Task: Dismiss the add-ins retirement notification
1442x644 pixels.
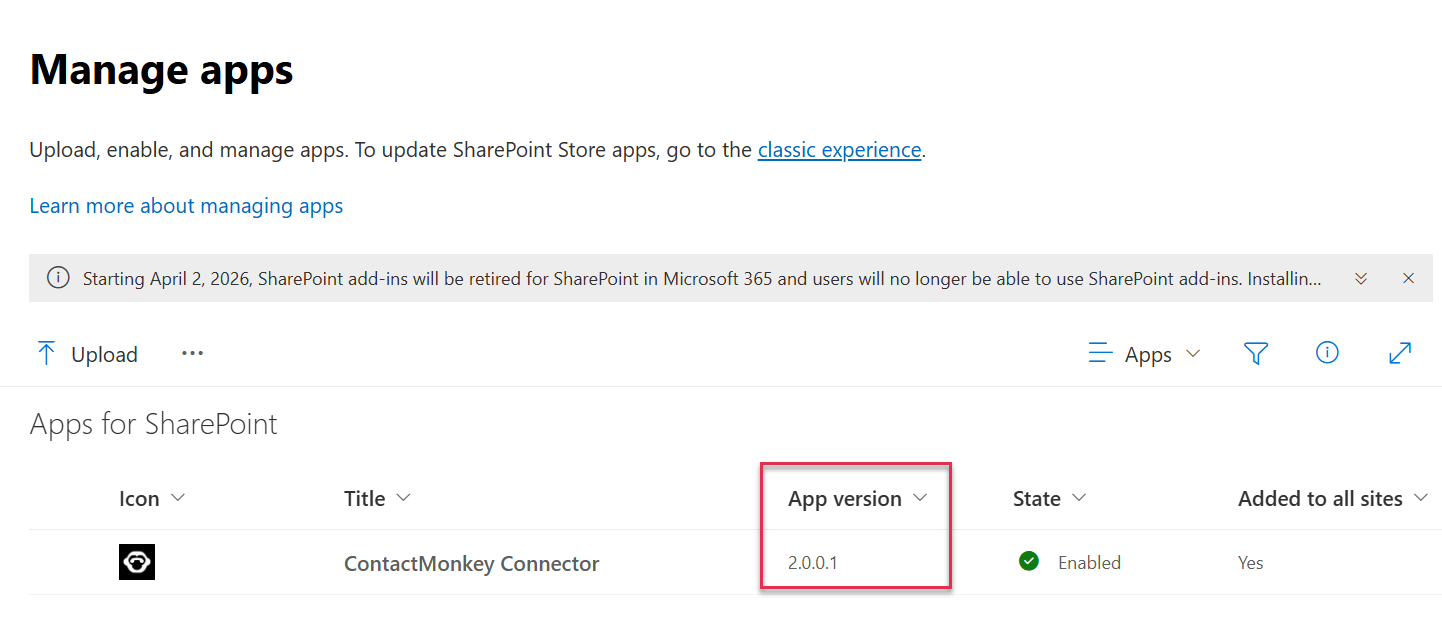Action: coord(1408,278)
